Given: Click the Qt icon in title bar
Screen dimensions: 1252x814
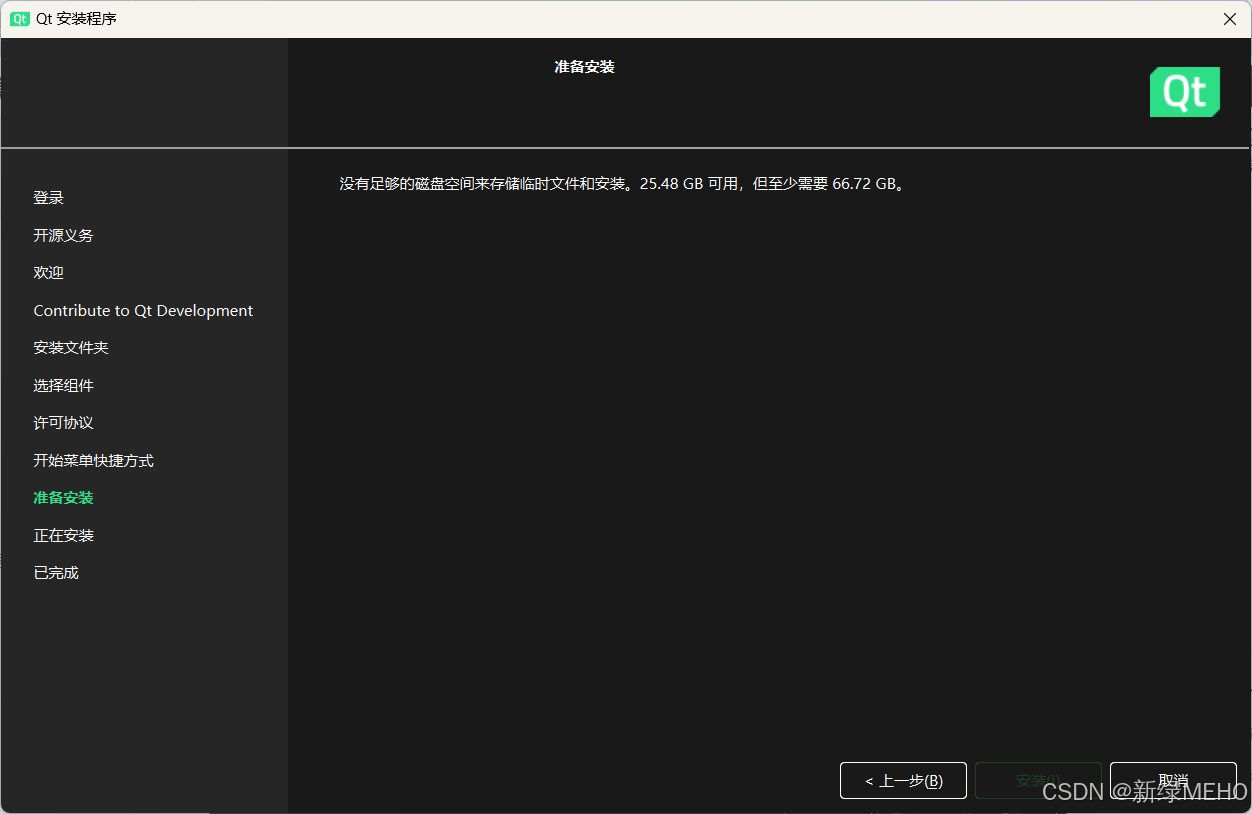Looking at the screenshot, I should click(x=20, y=19).
